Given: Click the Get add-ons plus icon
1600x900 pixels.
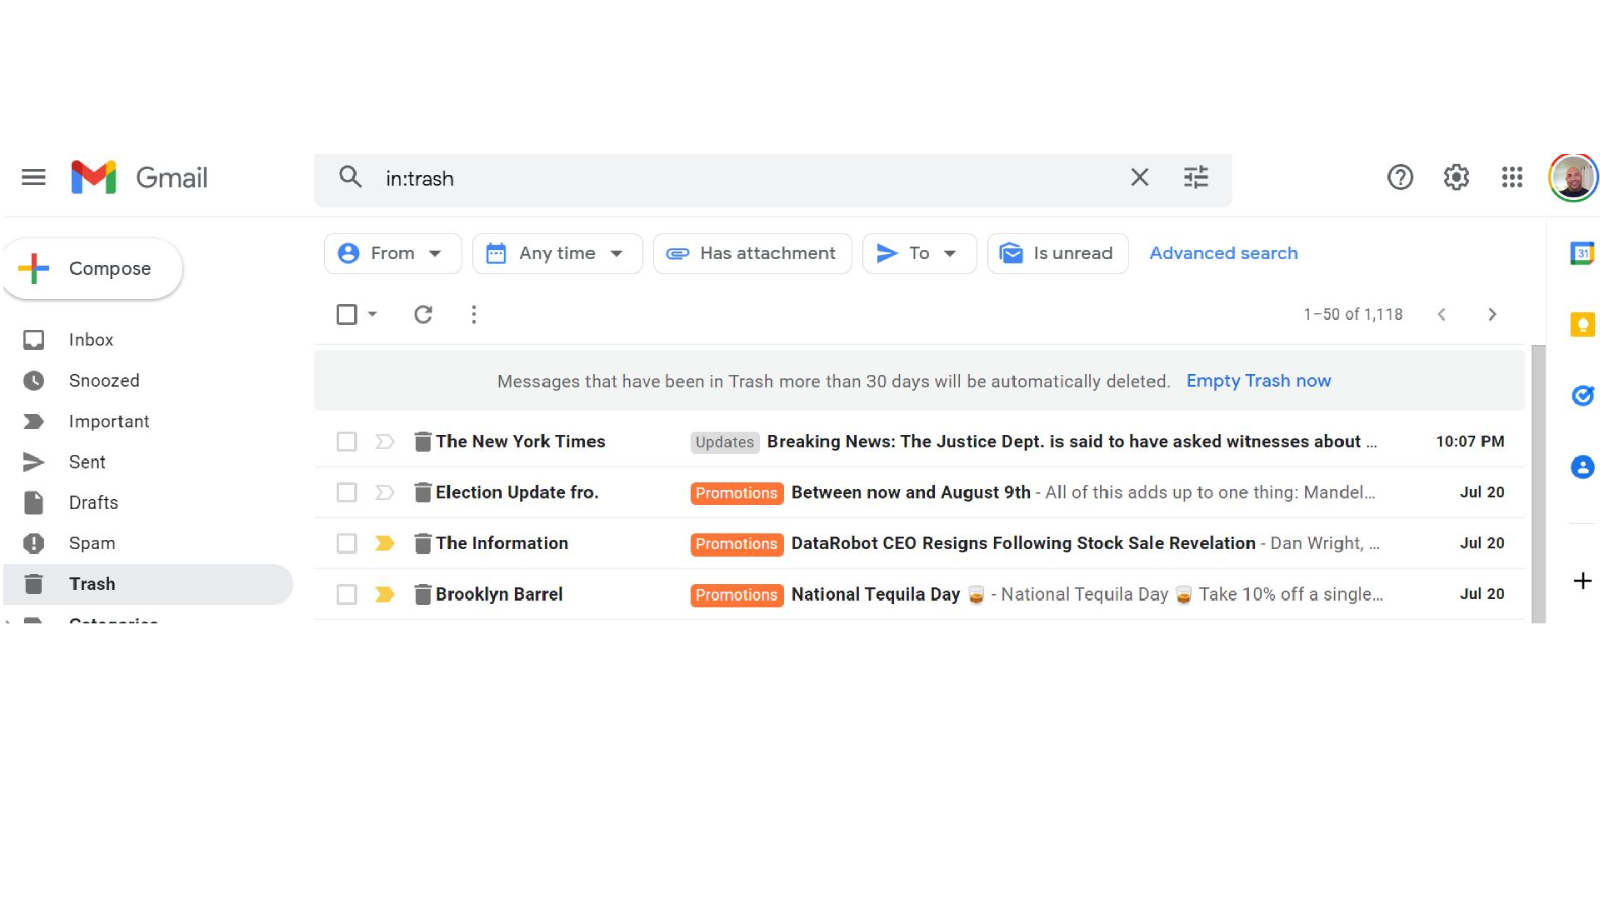Looking at the screenshot, I should pyautogui.click(x=1582, y=581).
